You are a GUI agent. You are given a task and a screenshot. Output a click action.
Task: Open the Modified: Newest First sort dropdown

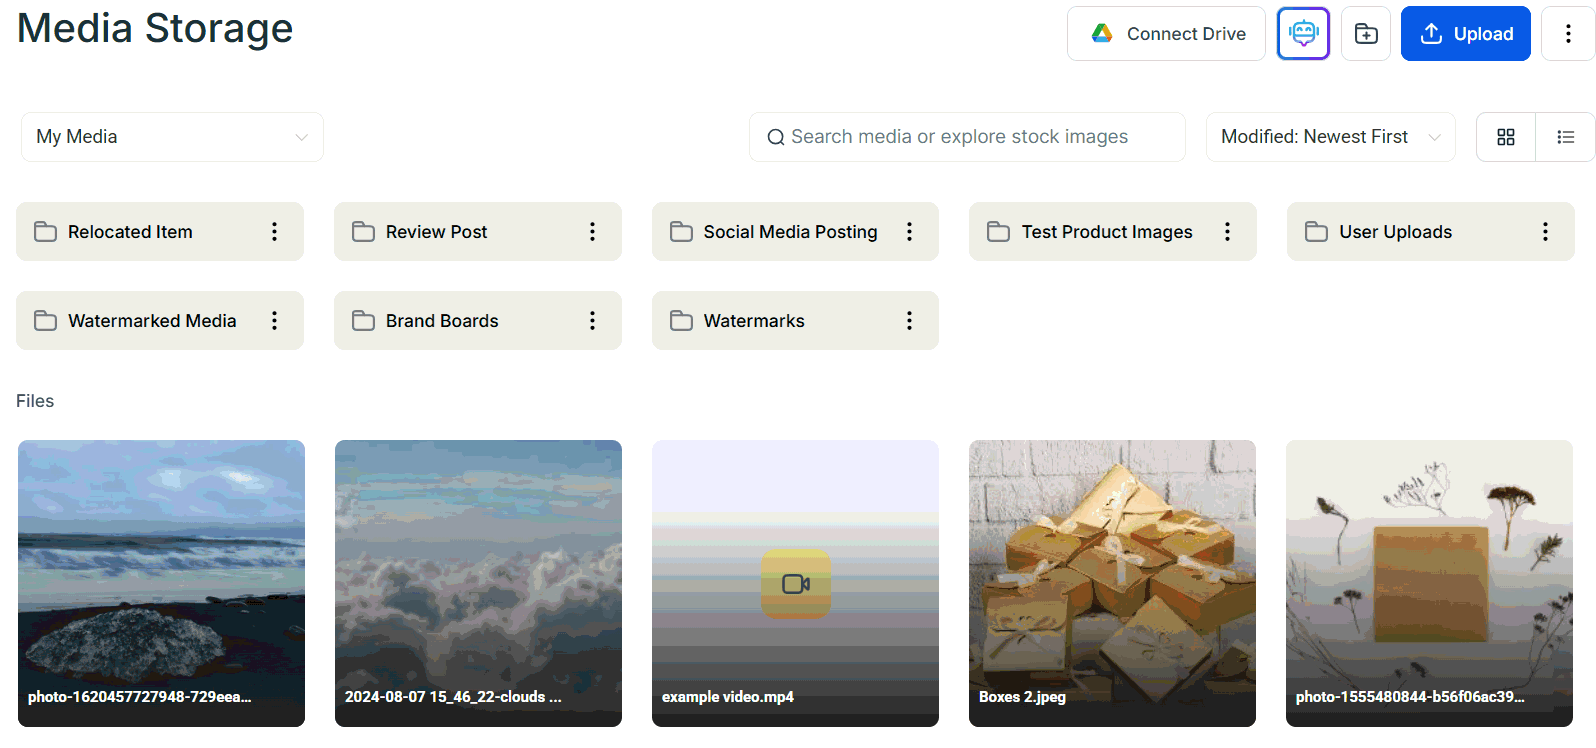[x=1330, y=137]
